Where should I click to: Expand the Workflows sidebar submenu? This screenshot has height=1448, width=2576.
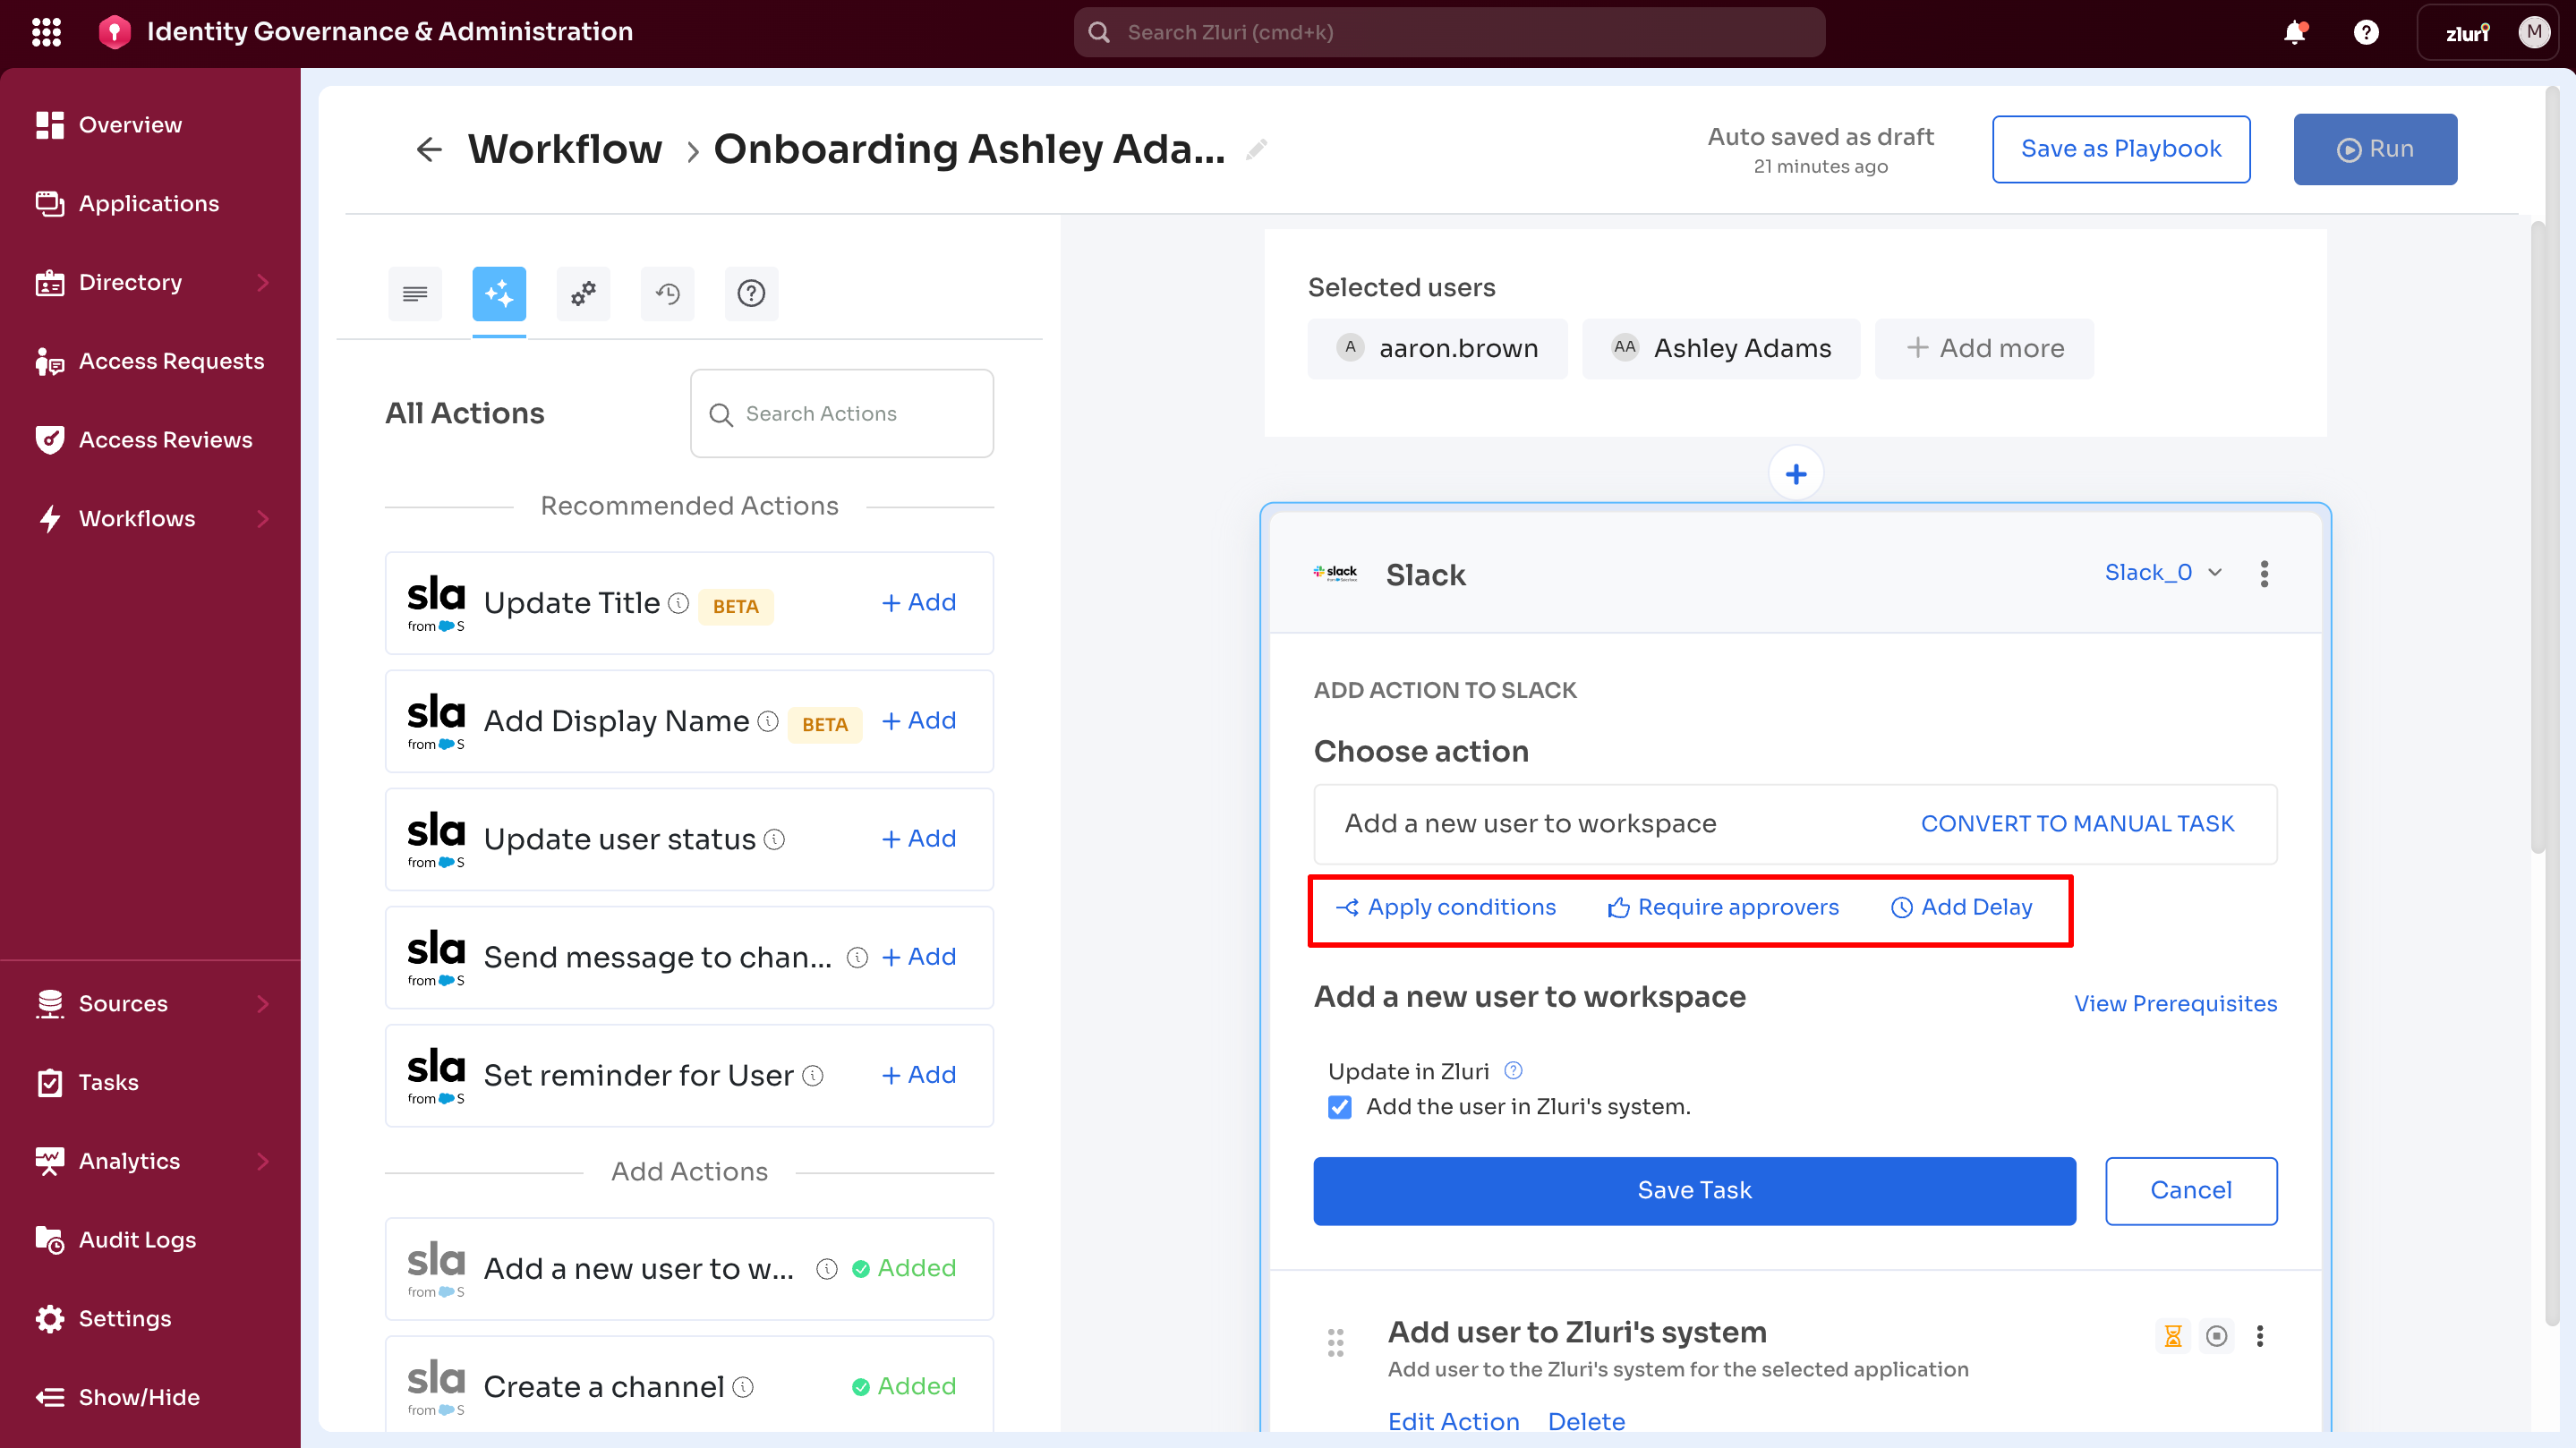pyautogui.click(x=262, y=518)
